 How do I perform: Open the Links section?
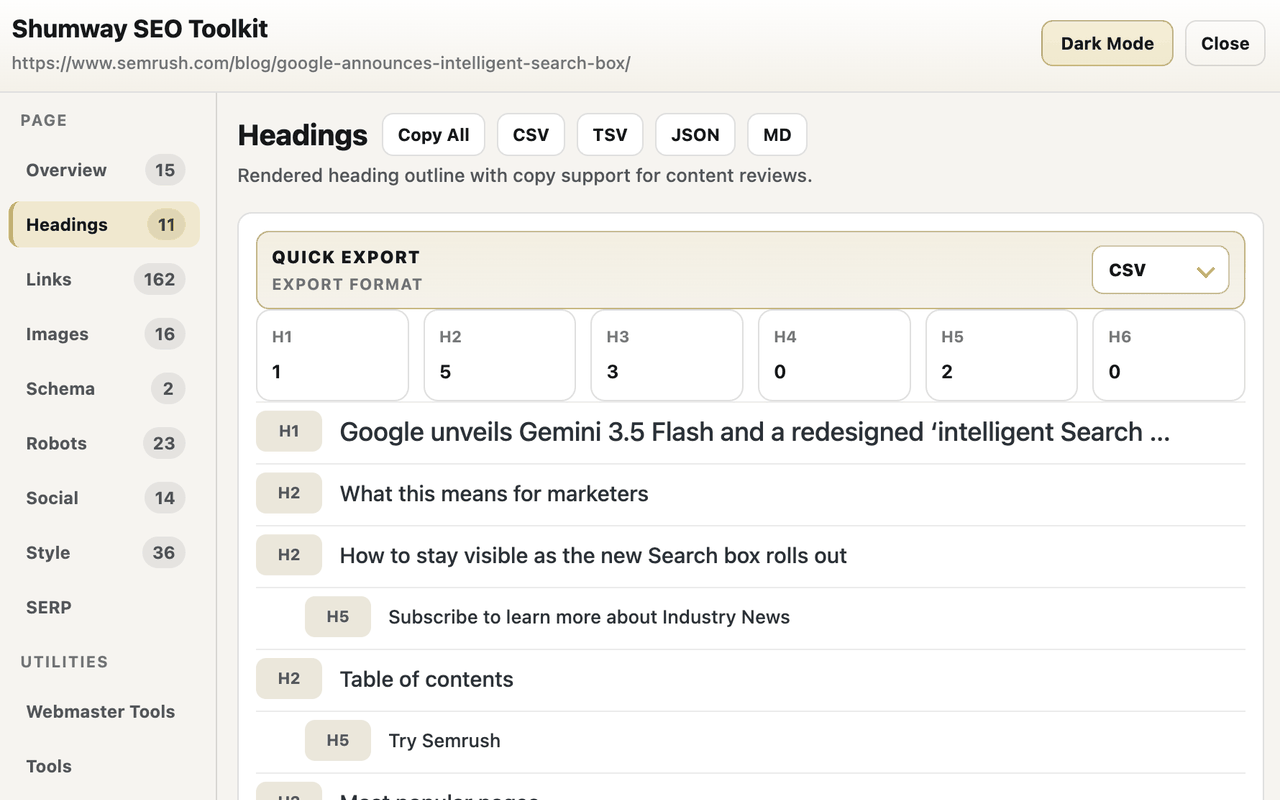[x=104, y=279]
